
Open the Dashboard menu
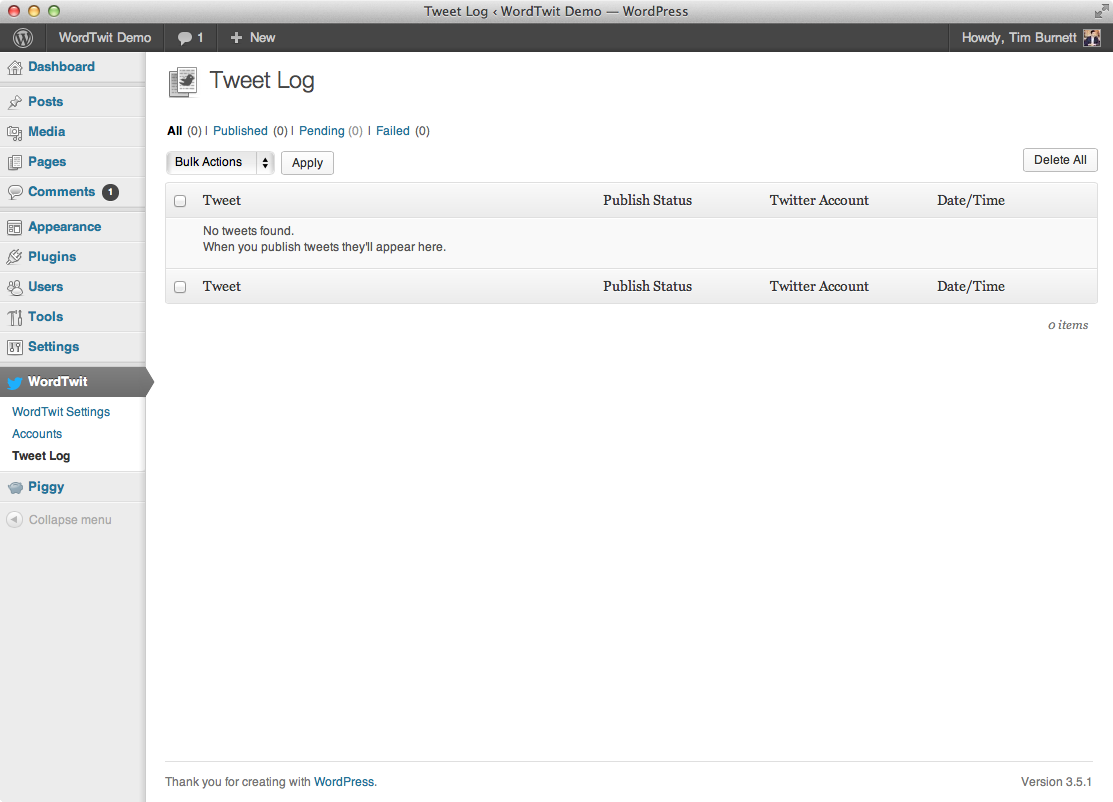(x=61, y=67)
